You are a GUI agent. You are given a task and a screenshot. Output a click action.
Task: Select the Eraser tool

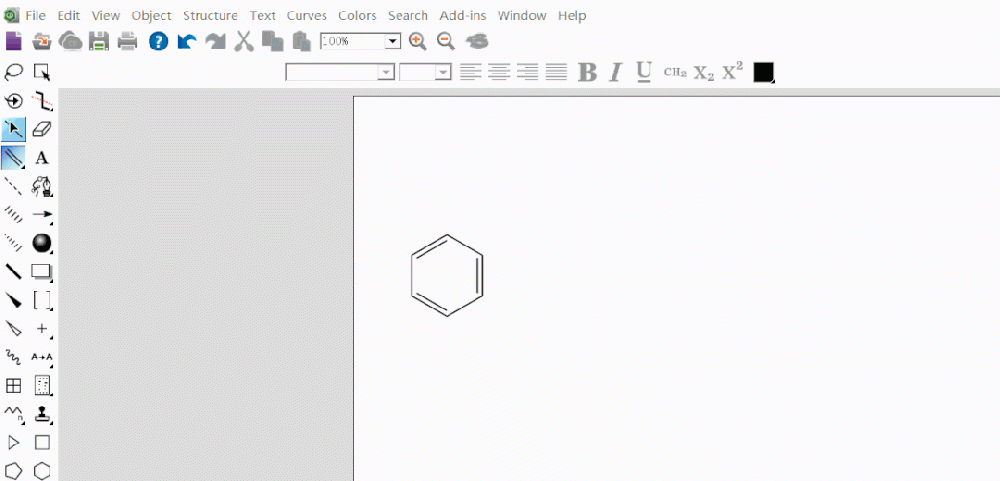[x=42, y=130]
